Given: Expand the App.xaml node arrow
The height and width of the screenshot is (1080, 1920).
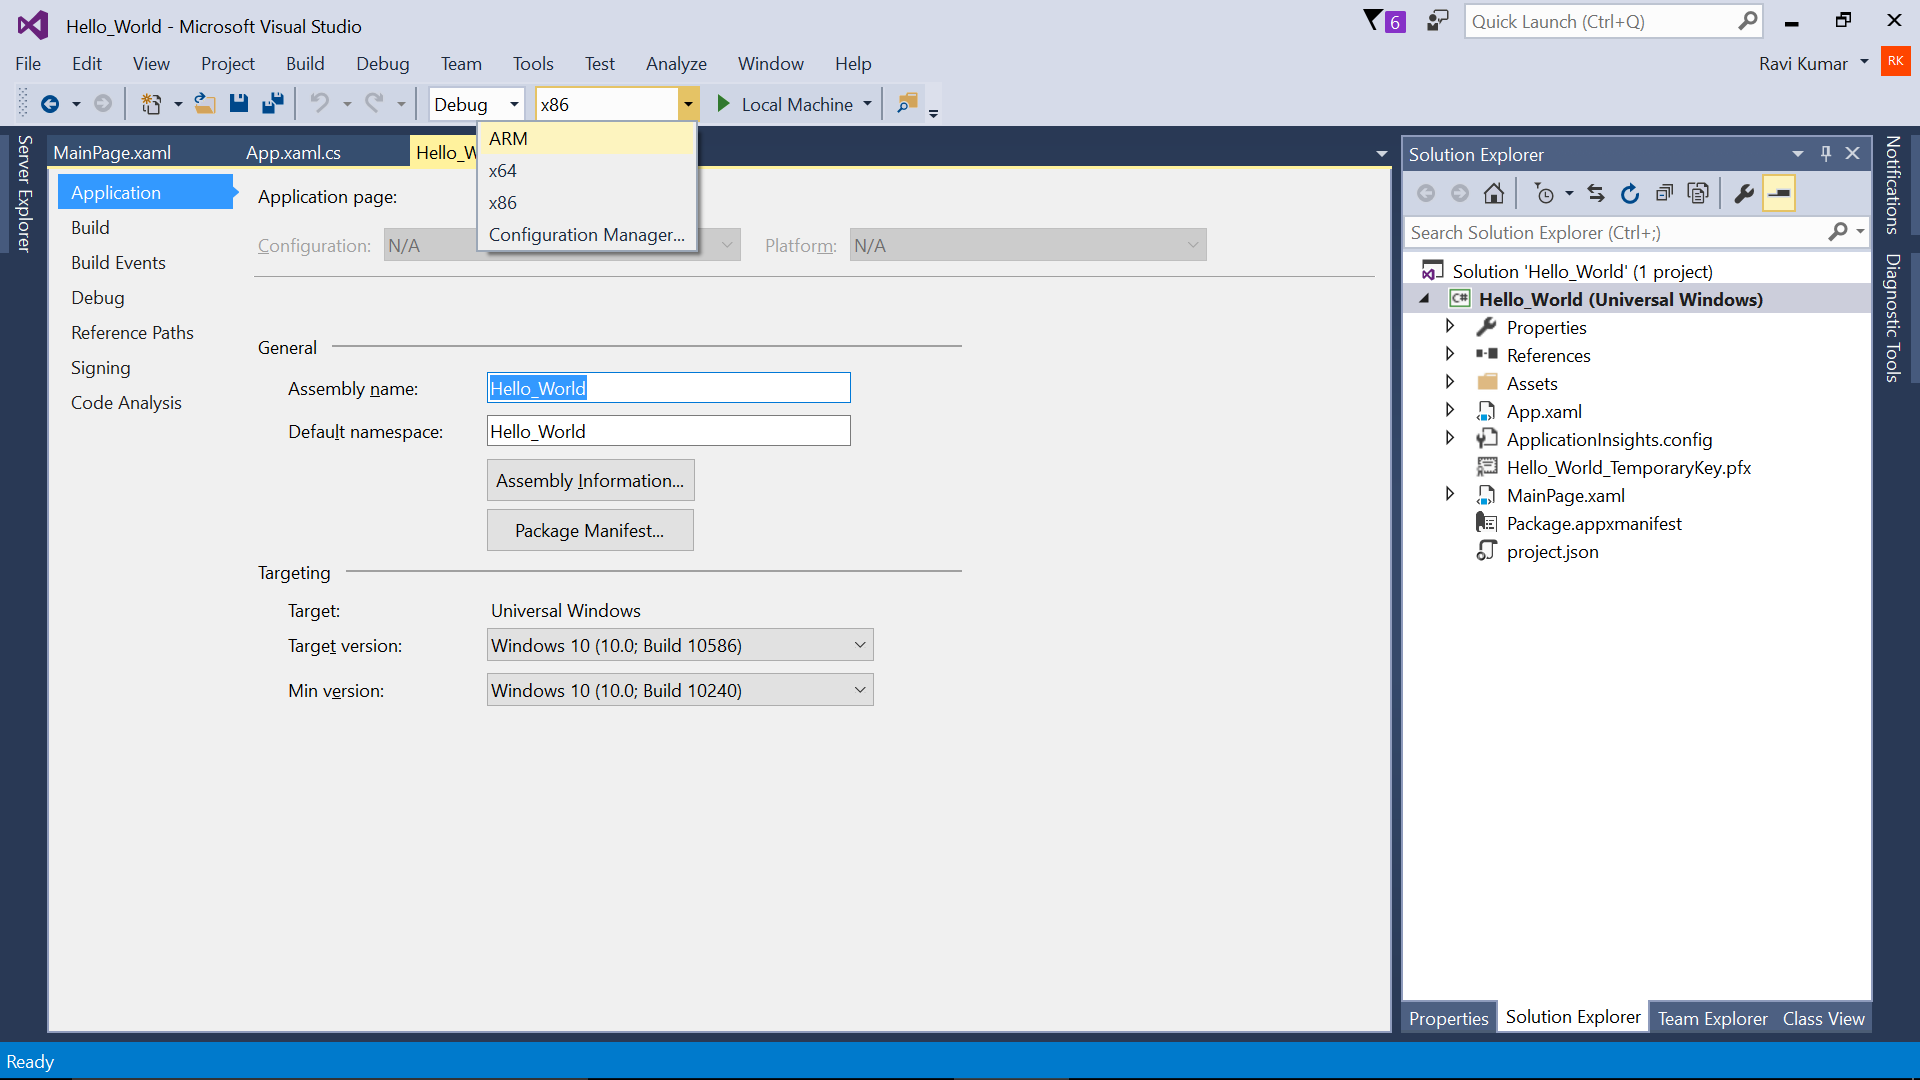Looking at the screenshot, I should [x=1450, y=410].
